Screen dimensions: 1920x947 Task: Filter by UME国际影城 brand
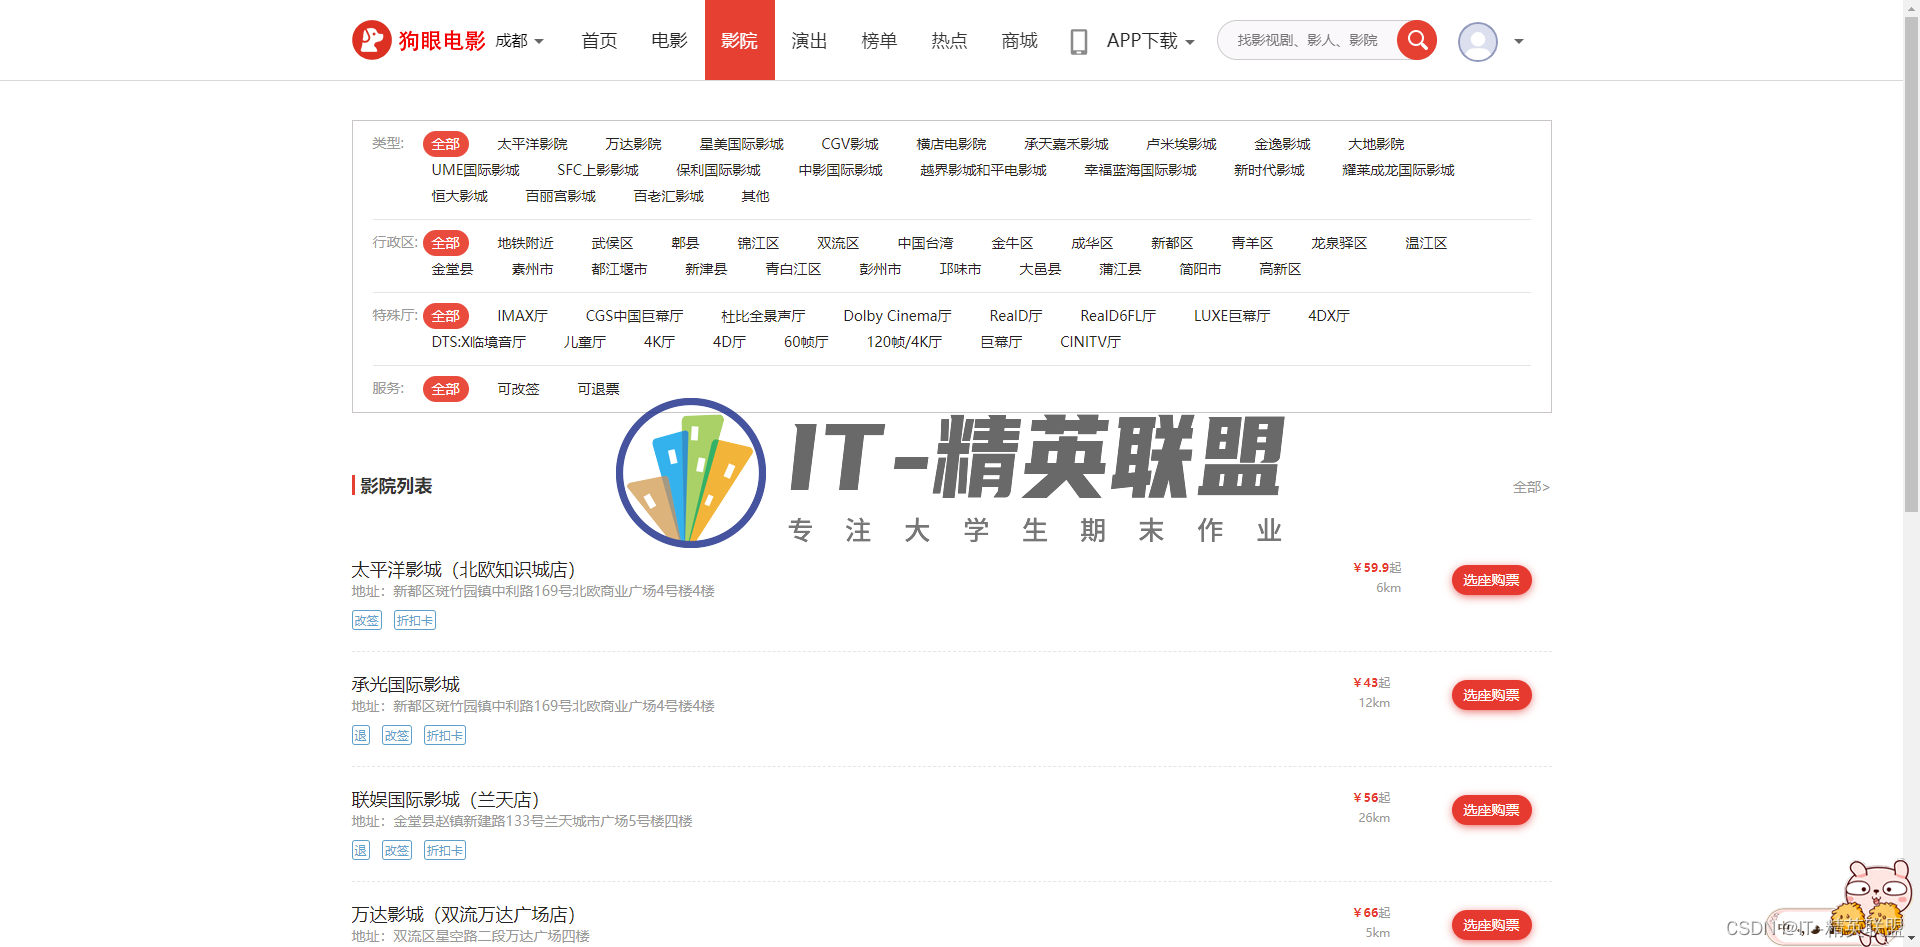476,170
